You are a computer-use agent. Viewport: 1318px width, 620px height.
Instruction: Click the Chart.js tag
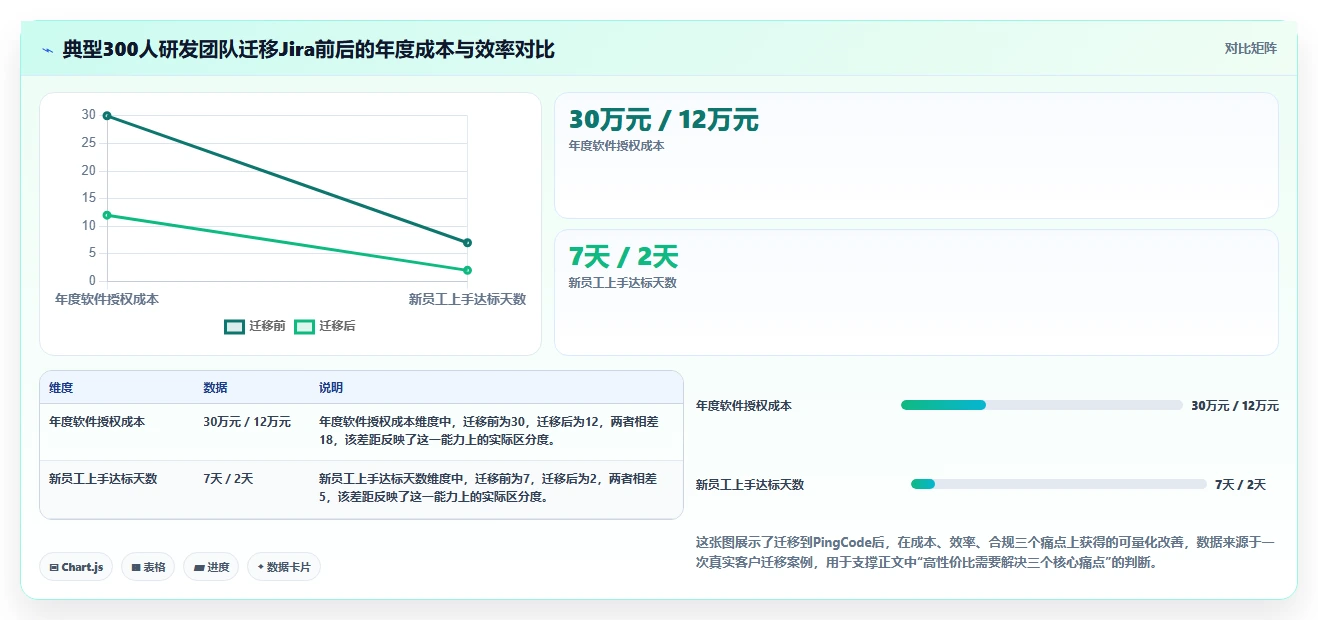coord(76,567)
